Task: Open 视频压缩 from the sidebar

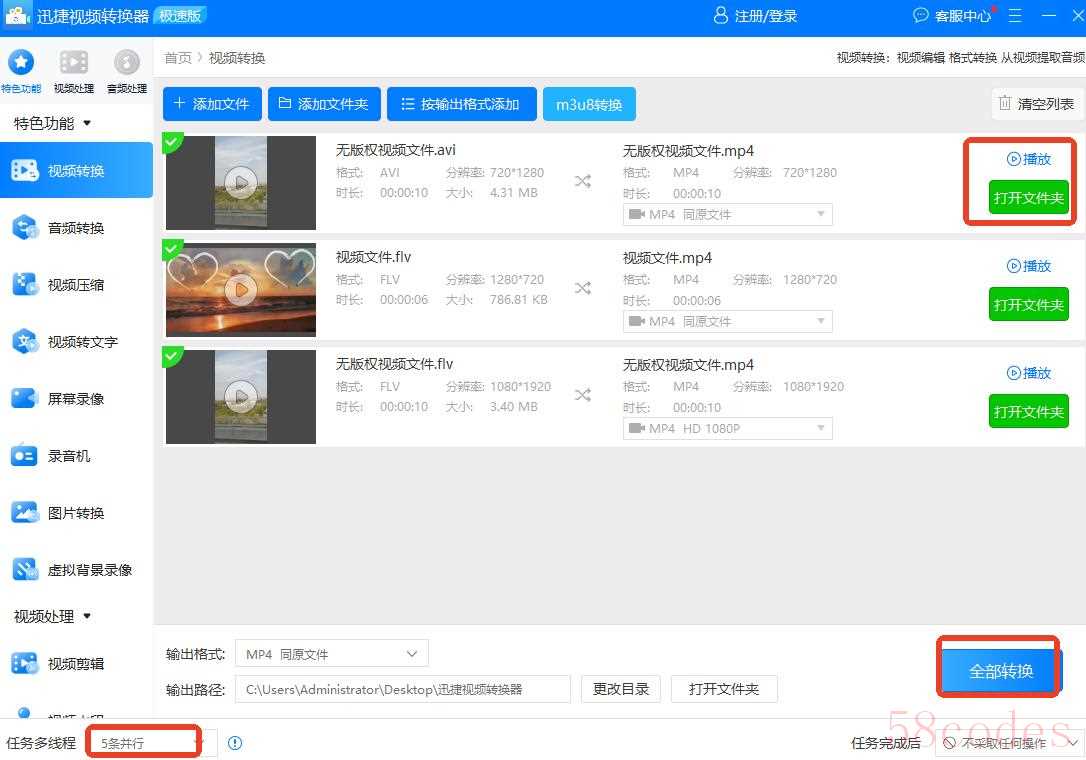Action: coord(76,285)
